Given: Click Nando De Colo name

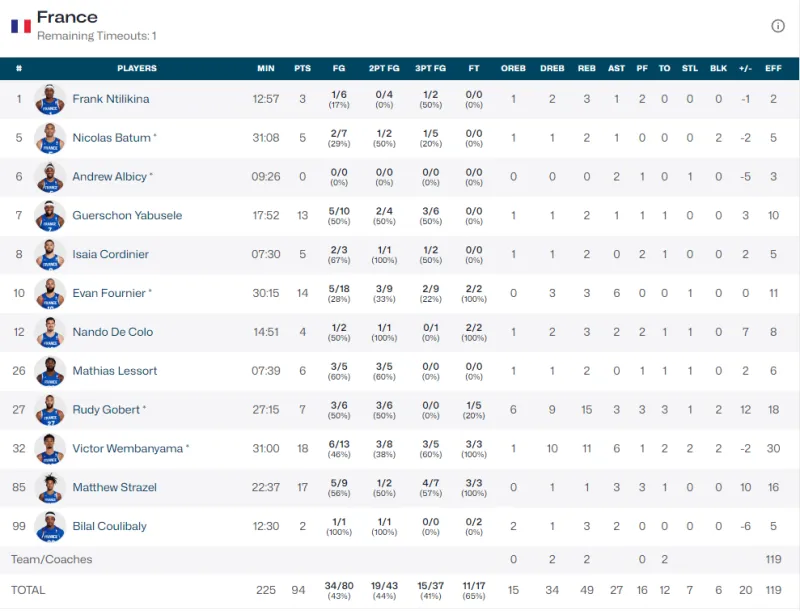Looking at the screenshot, I should [112, 332].
